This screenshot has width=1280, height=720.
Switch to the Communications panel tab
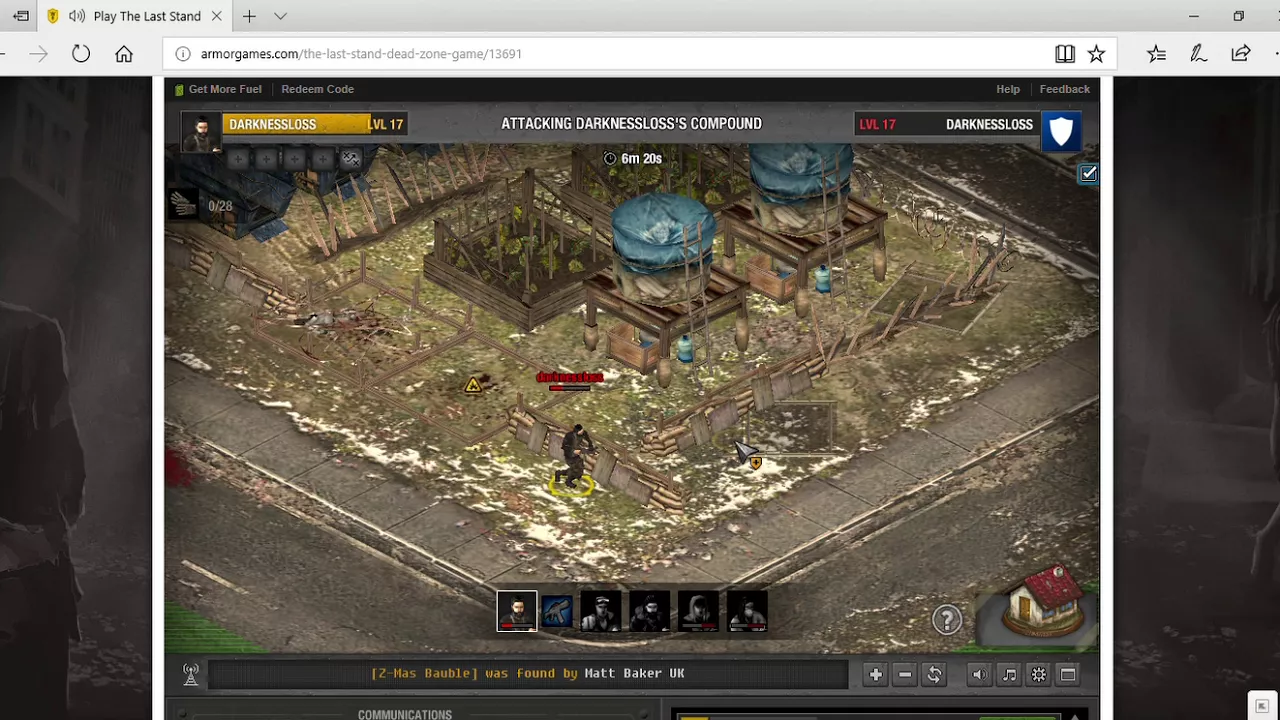(405, 714)
